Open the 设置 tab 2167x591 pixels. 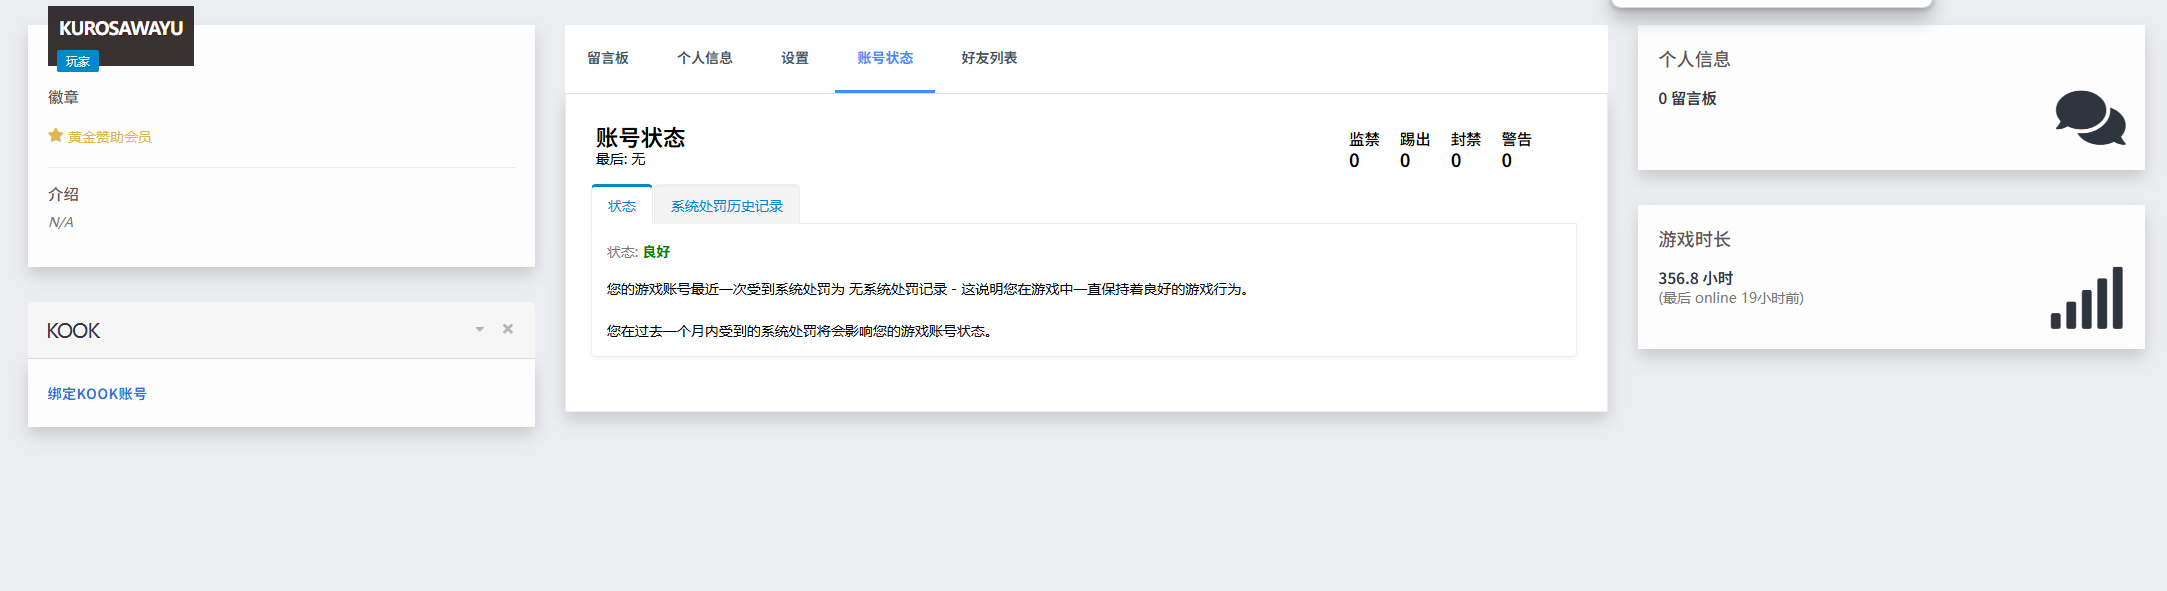795,58
